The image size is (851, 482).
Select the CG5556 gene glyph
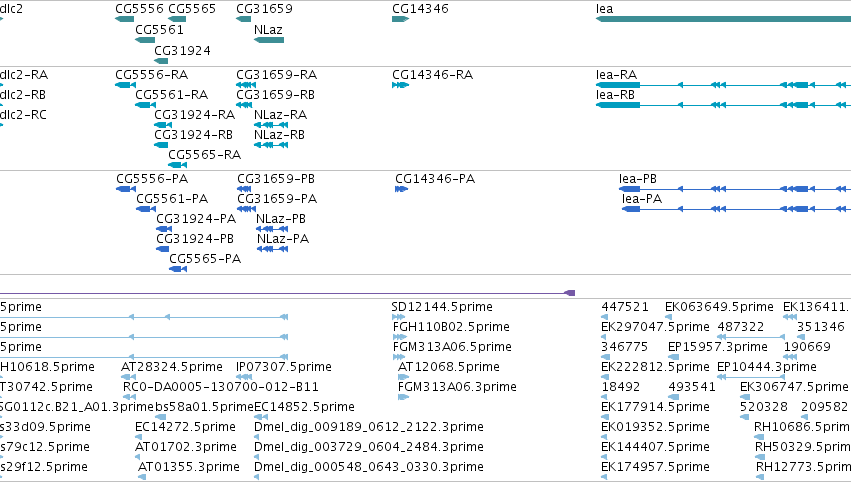124,19
